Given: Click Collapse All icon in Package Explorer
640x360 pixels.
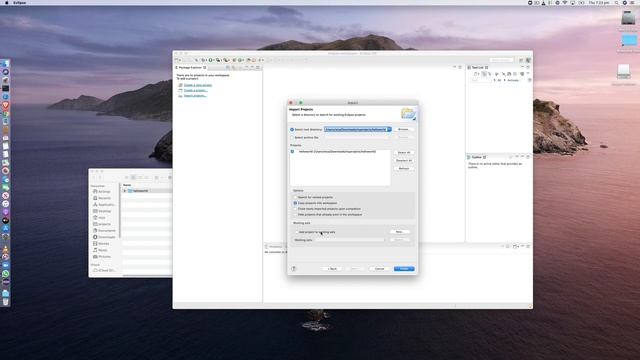Looking at the screenshot, I should [x=228, y=67].
